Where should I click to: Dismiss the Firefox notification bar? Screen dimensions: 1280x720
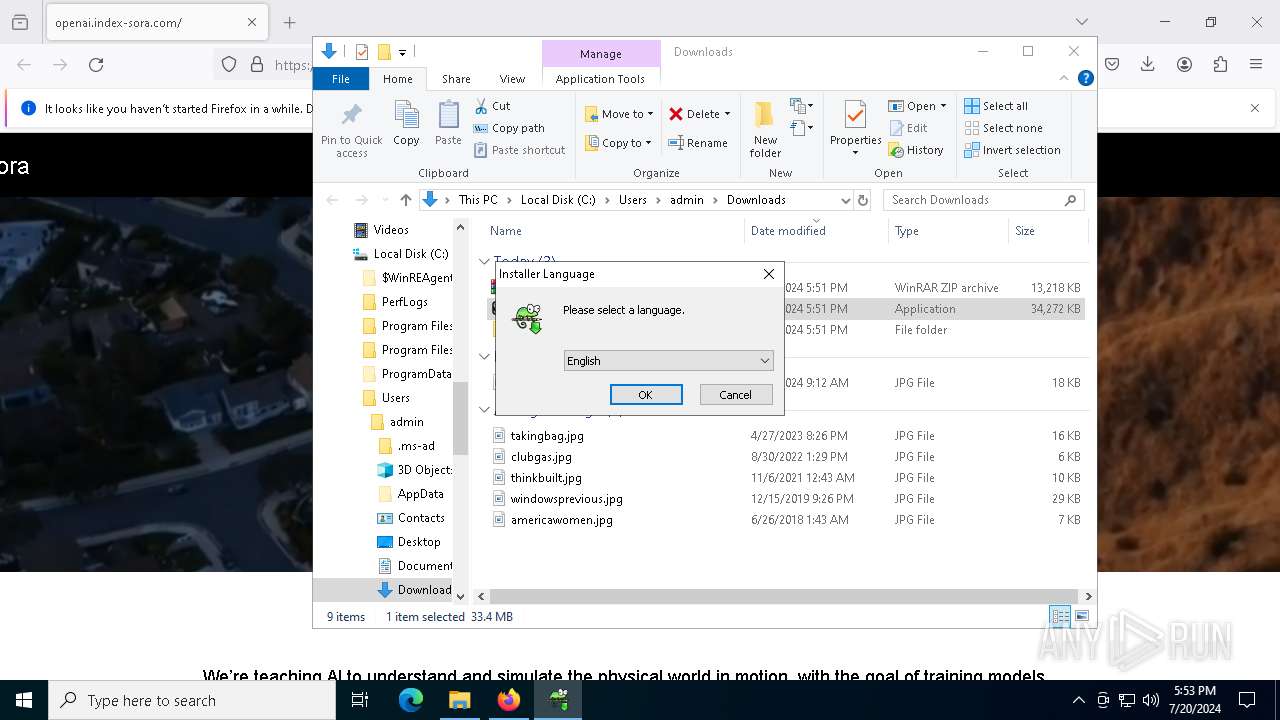click(1255, 108)
